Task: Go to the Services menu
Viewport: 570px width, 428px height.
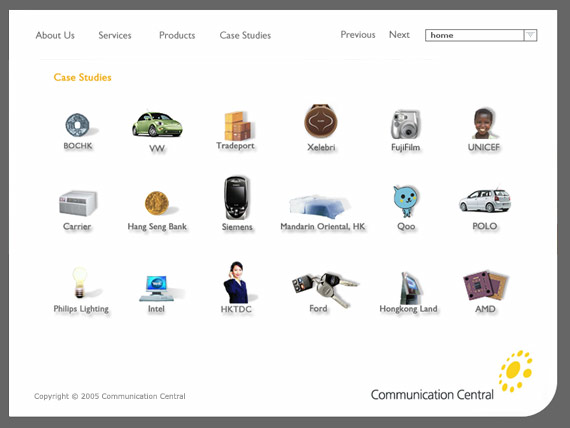Action: click(115, 35)
